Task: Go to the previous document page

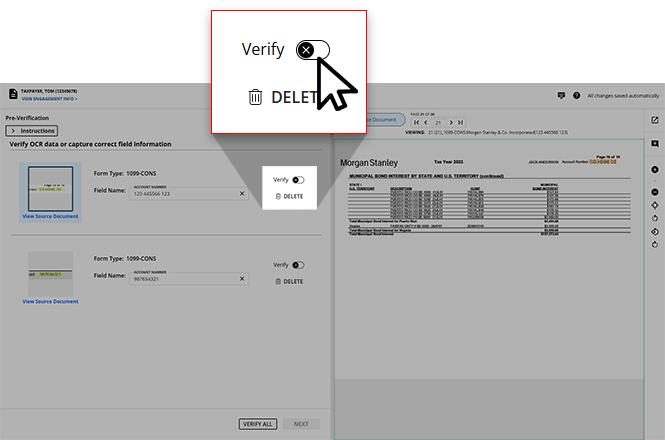Action: [425, 123]
